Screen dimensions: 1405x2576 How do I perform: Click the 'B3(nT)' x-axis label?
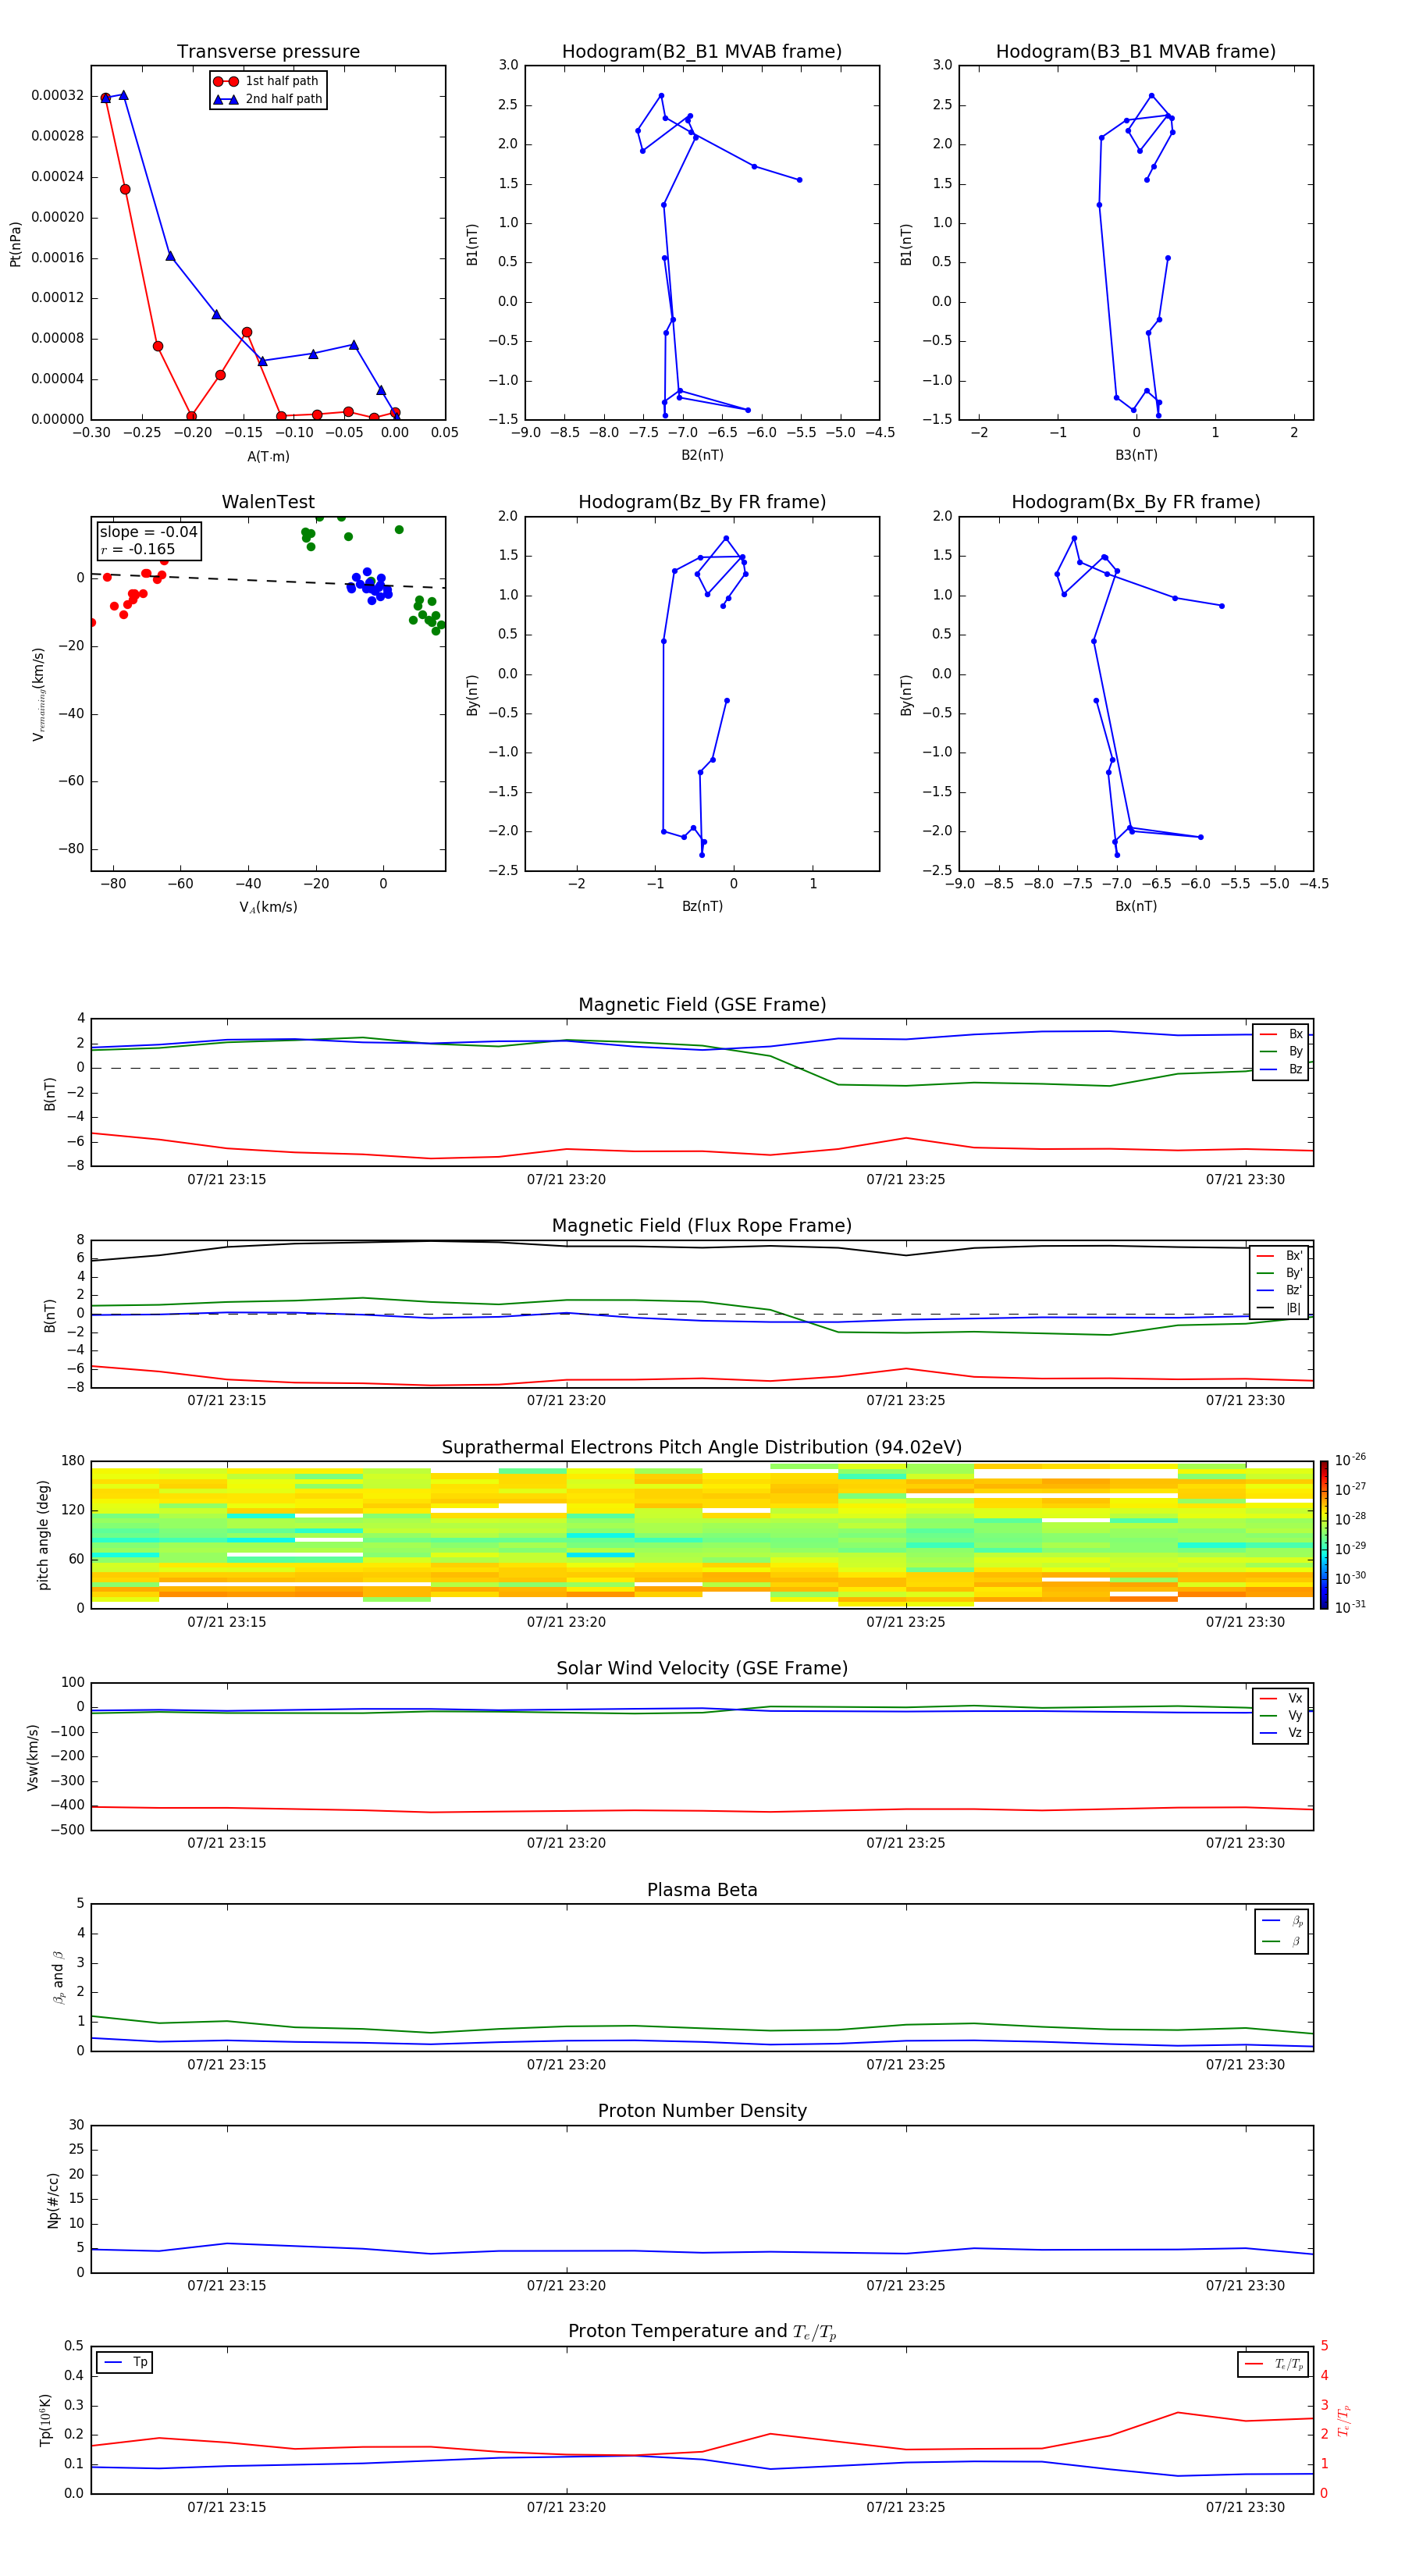(1136, 455)
